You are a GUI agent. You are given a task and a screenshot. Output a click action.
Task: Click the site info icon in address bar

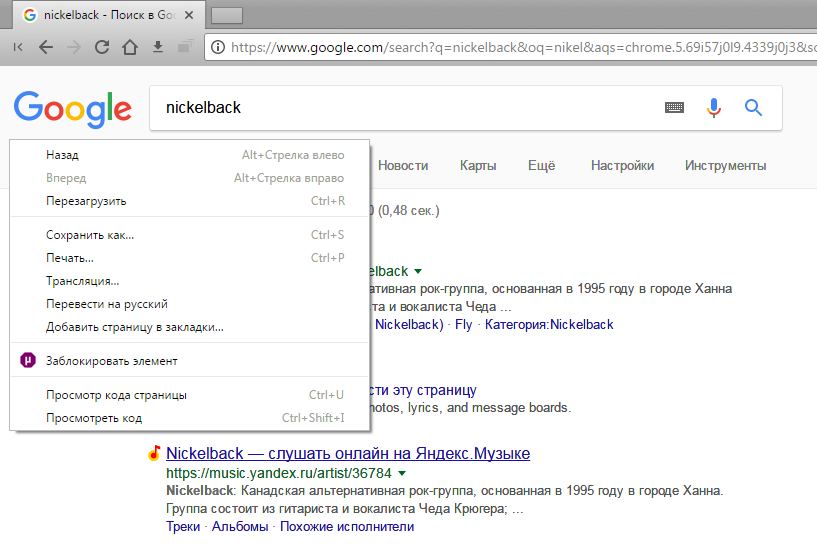217,47
